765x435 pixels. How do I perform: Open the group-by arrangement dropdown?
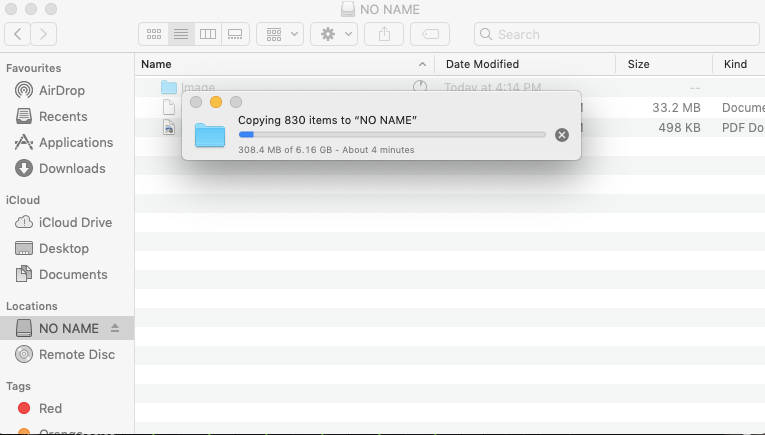click(280, 34)
